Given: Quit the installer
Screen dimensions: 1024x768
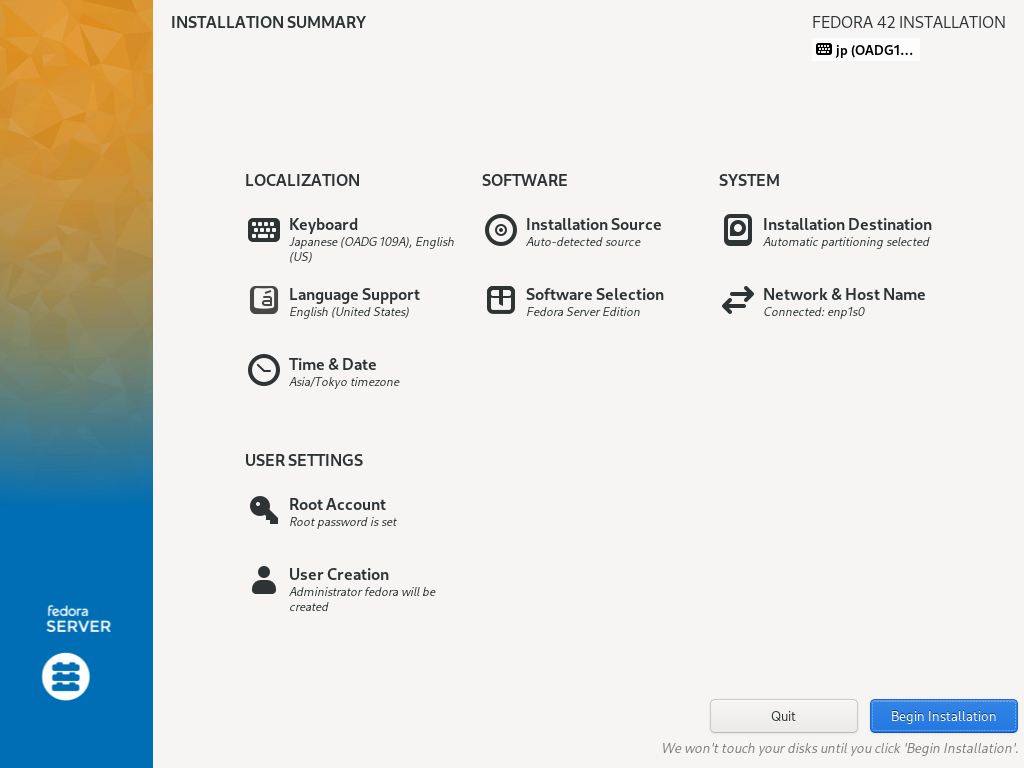Looking at the screenshot, I should point(784,716).
